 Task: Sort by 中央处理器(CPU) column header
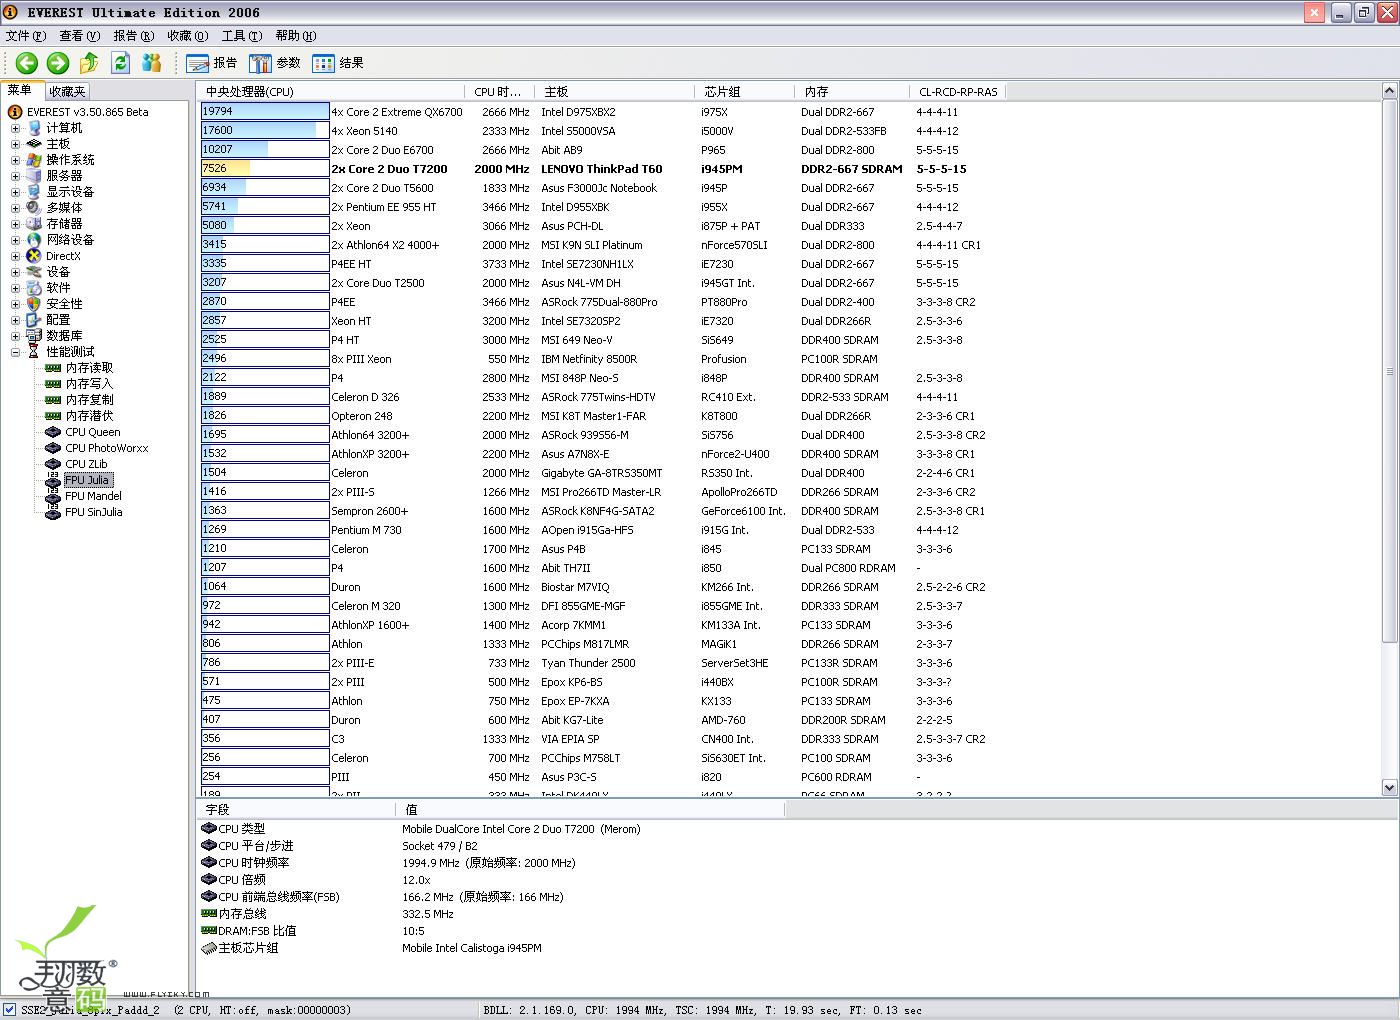point(331,91)
